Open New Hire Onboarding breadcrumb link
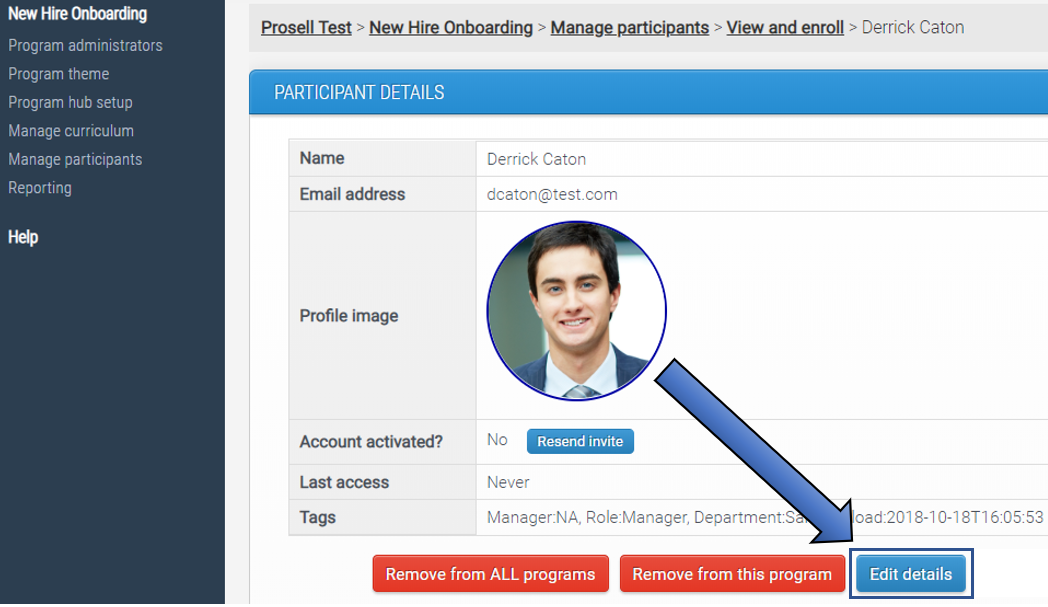Screen dimensions: 1048x607 [450, 27]
